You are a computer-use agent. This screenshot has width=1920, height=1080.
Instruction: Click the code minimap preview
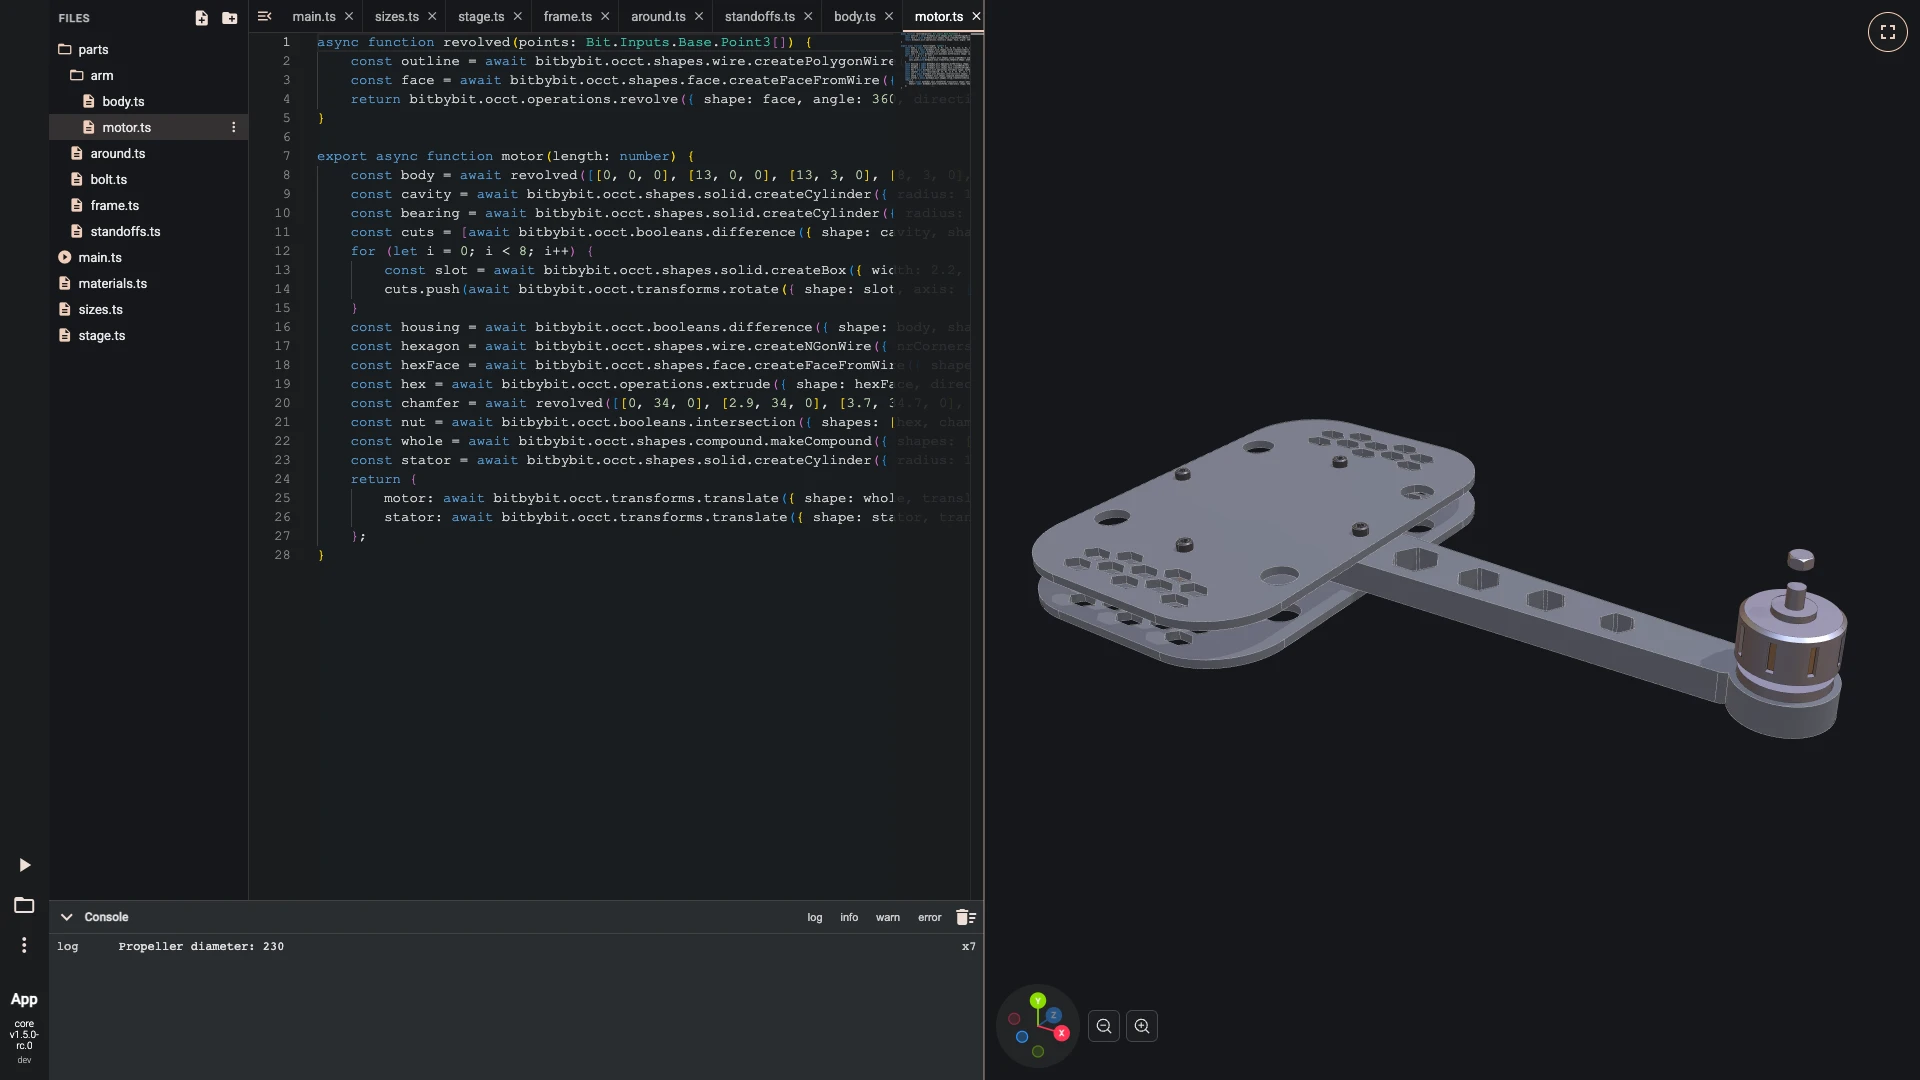click(x=937, y=59)
